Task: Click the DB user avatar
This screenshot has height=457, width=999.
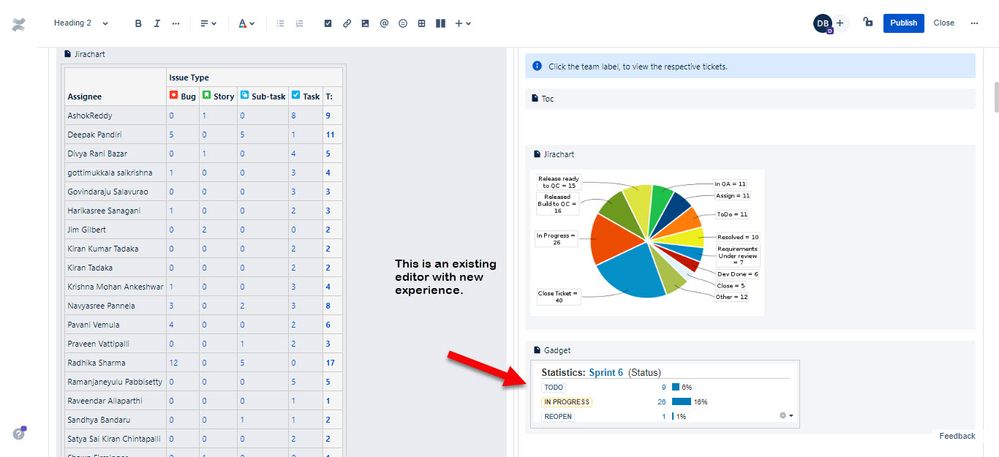Action: tap(823, 24)
